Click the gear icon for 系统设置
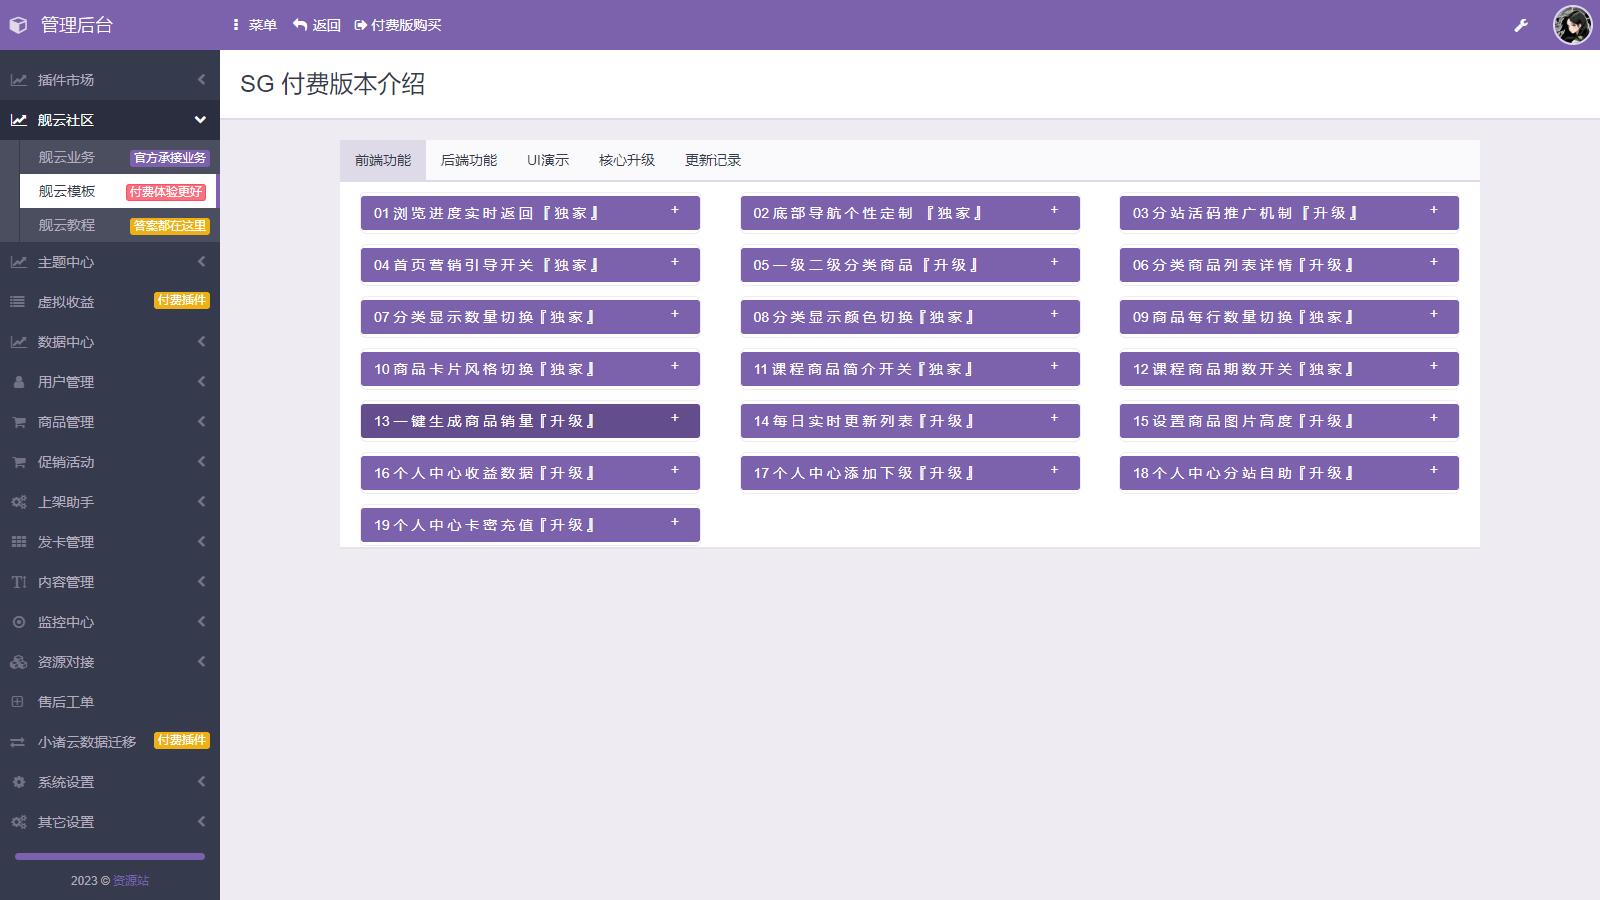Viewport: 1600px width, 900px height. pos(18,782)
